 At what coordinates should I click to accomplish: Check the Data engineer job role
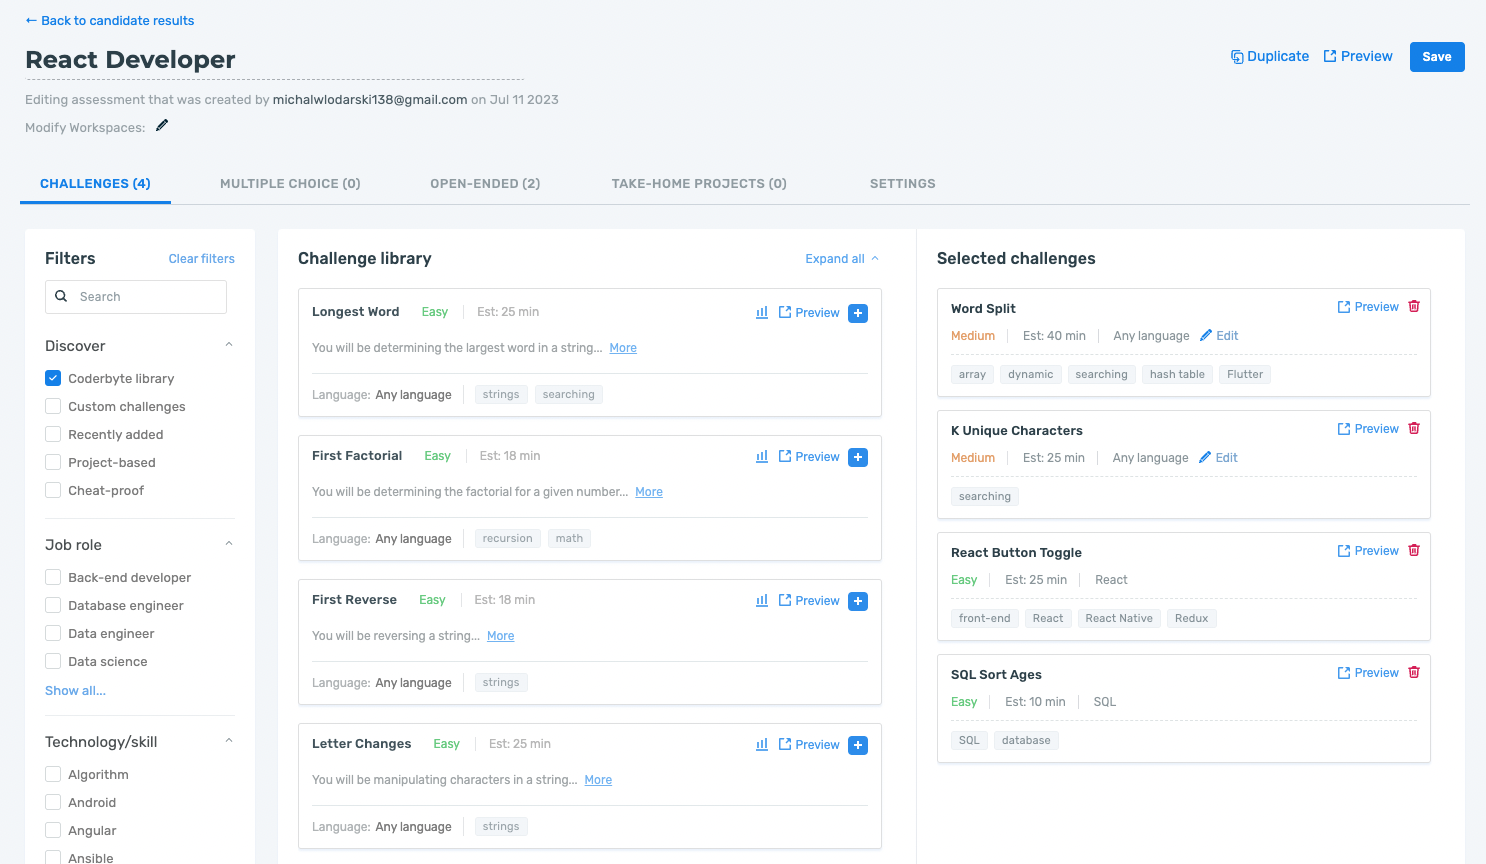tap(53, 633)
